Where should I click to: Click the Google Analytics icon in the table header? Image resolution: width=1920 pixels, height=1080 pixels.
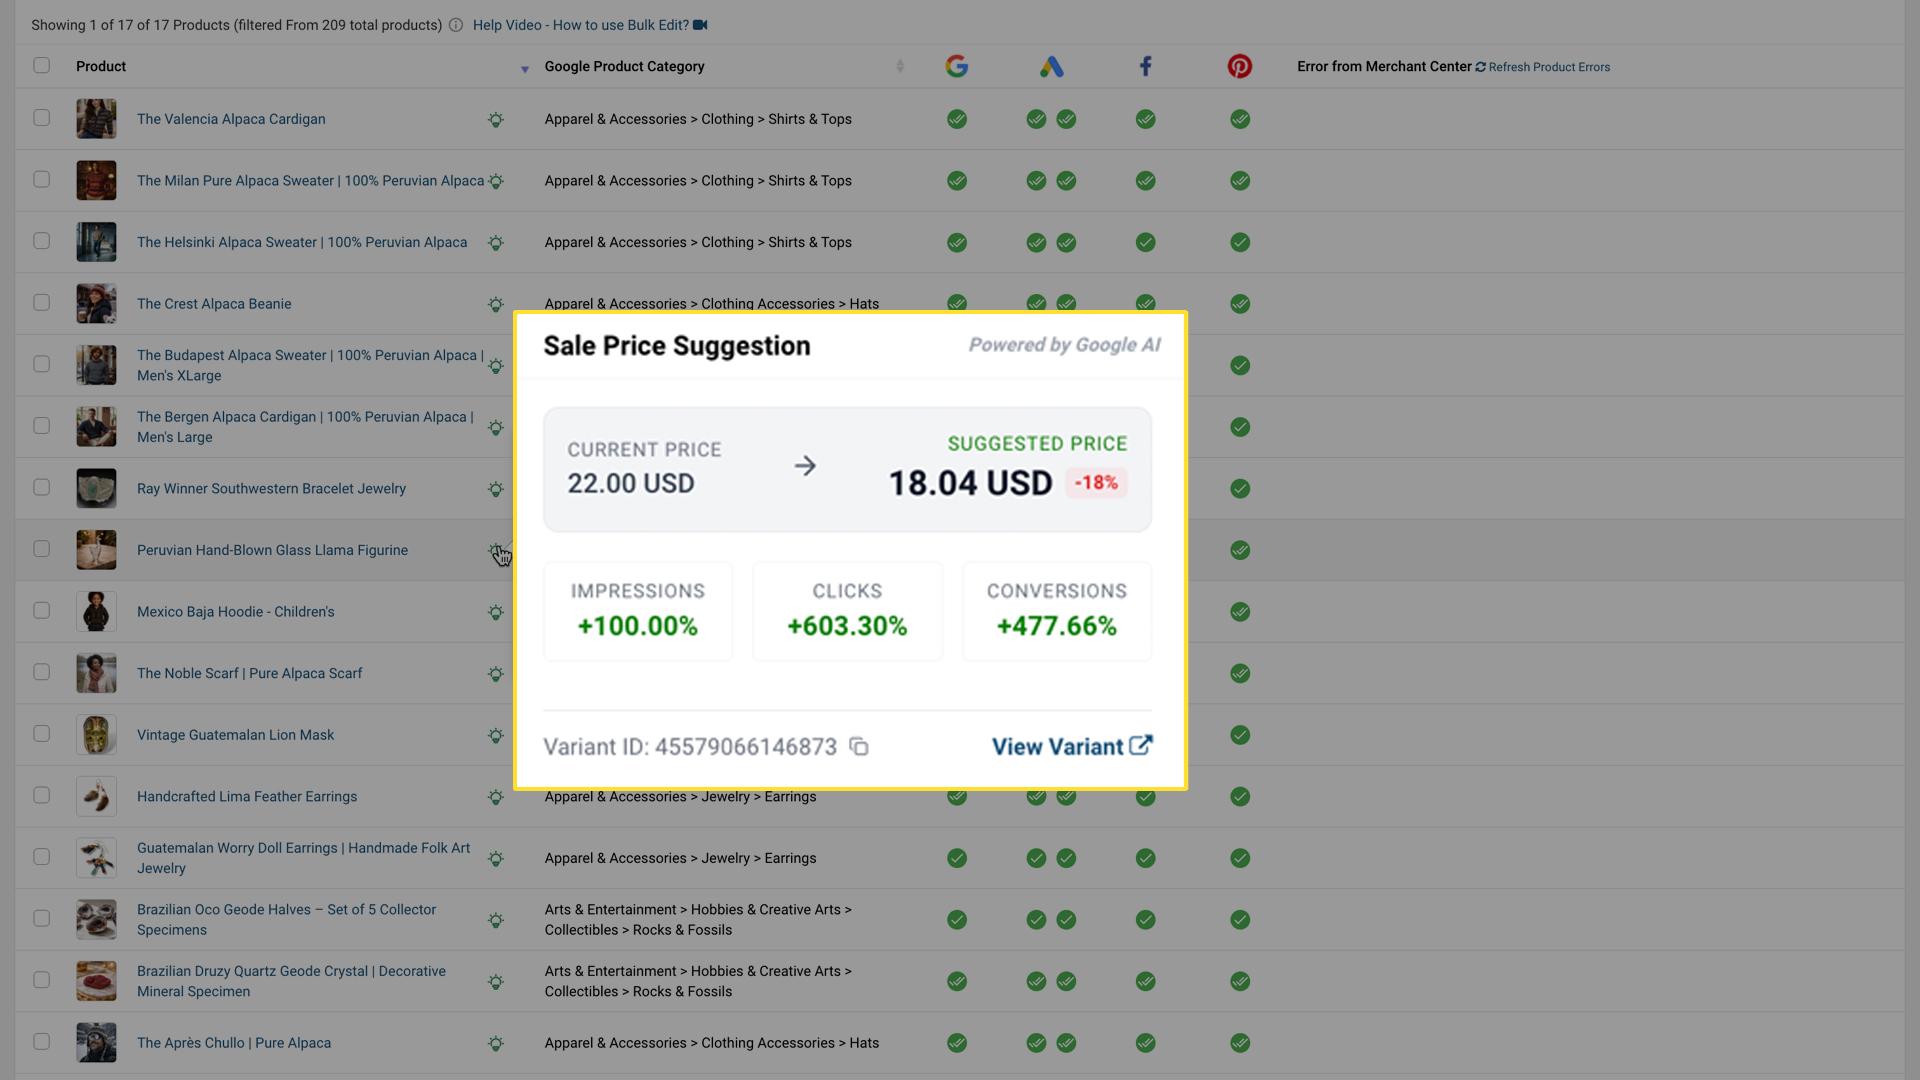pyautogui.click(x=1051, y=66)
